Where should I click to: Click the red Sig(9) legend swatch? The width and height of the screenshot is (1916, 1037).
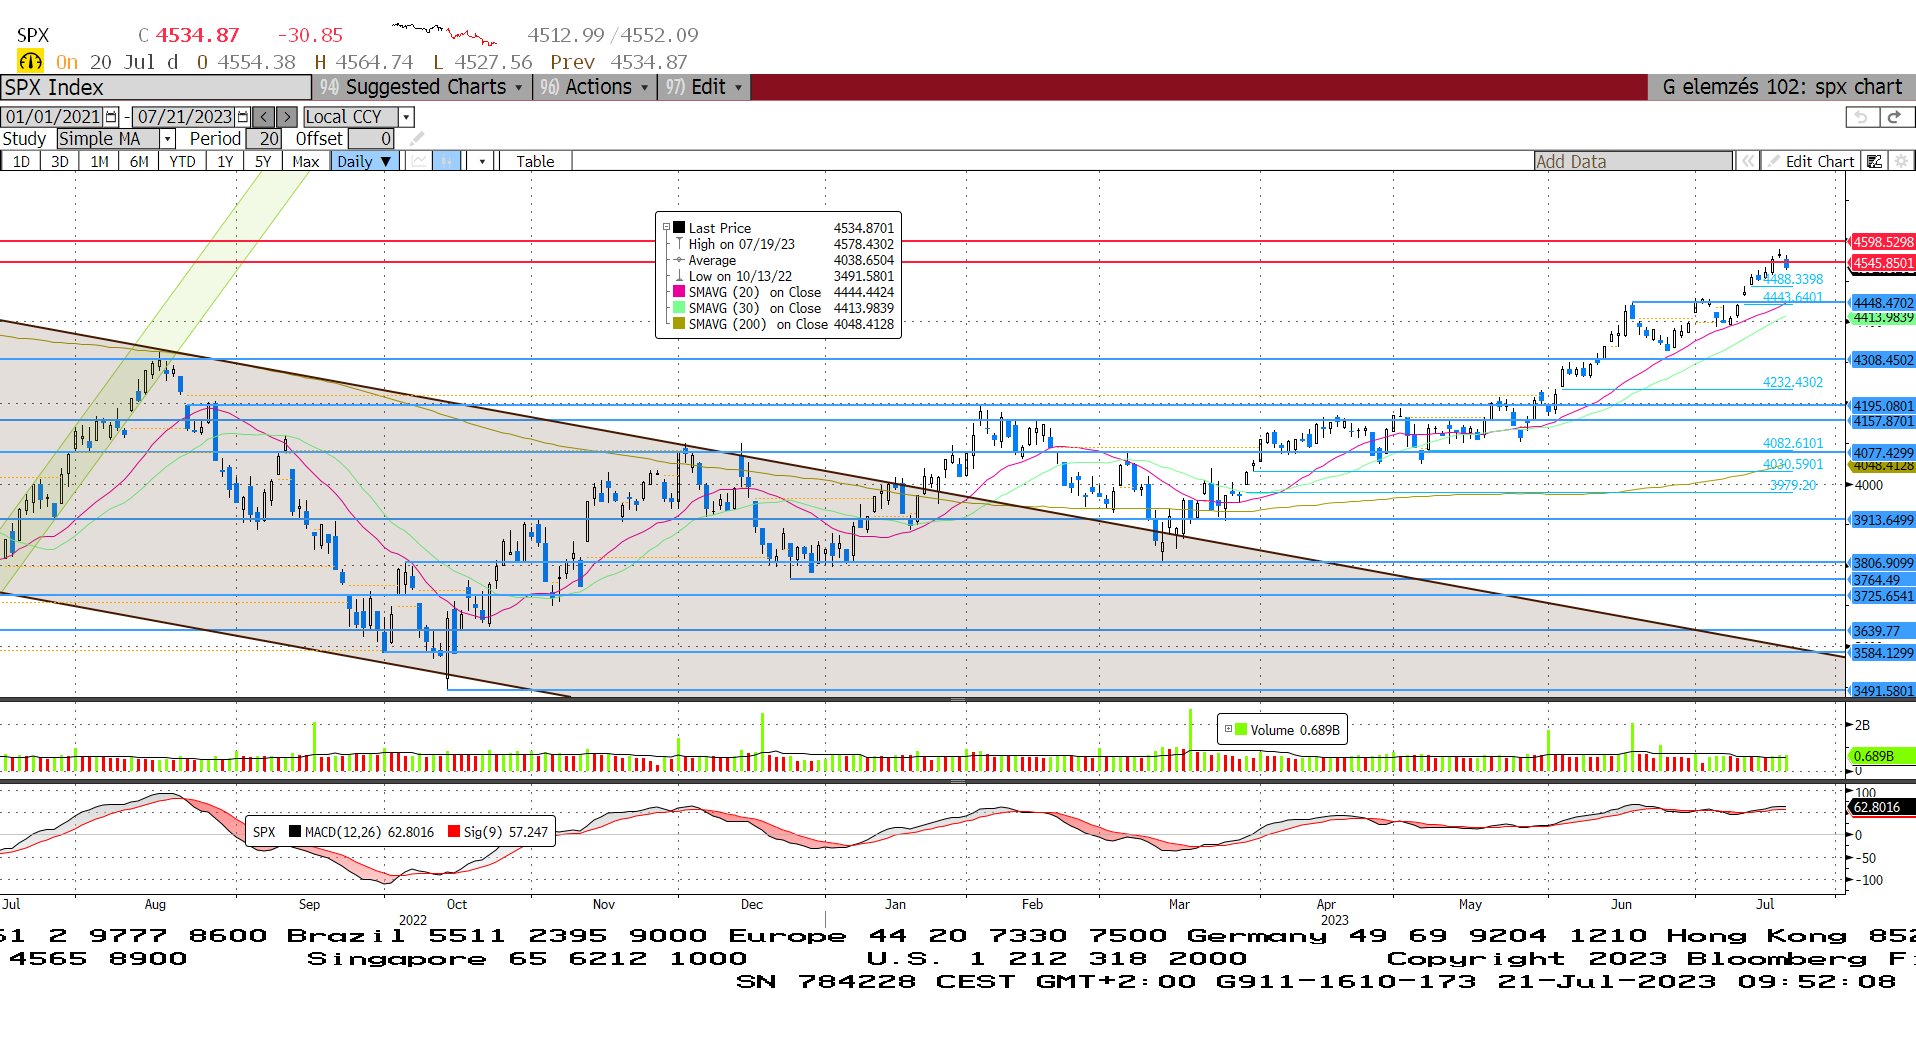[454, 831]
